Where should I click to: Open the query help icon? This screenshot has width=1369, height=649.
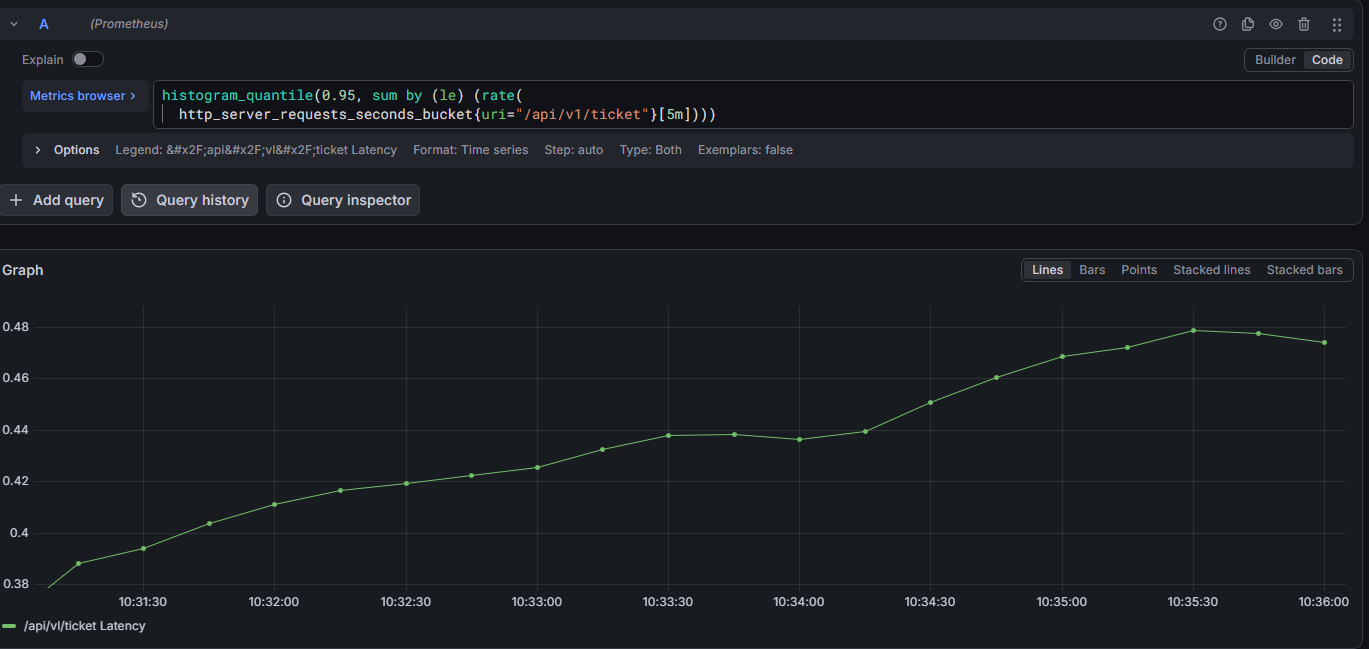point(1220,24)
